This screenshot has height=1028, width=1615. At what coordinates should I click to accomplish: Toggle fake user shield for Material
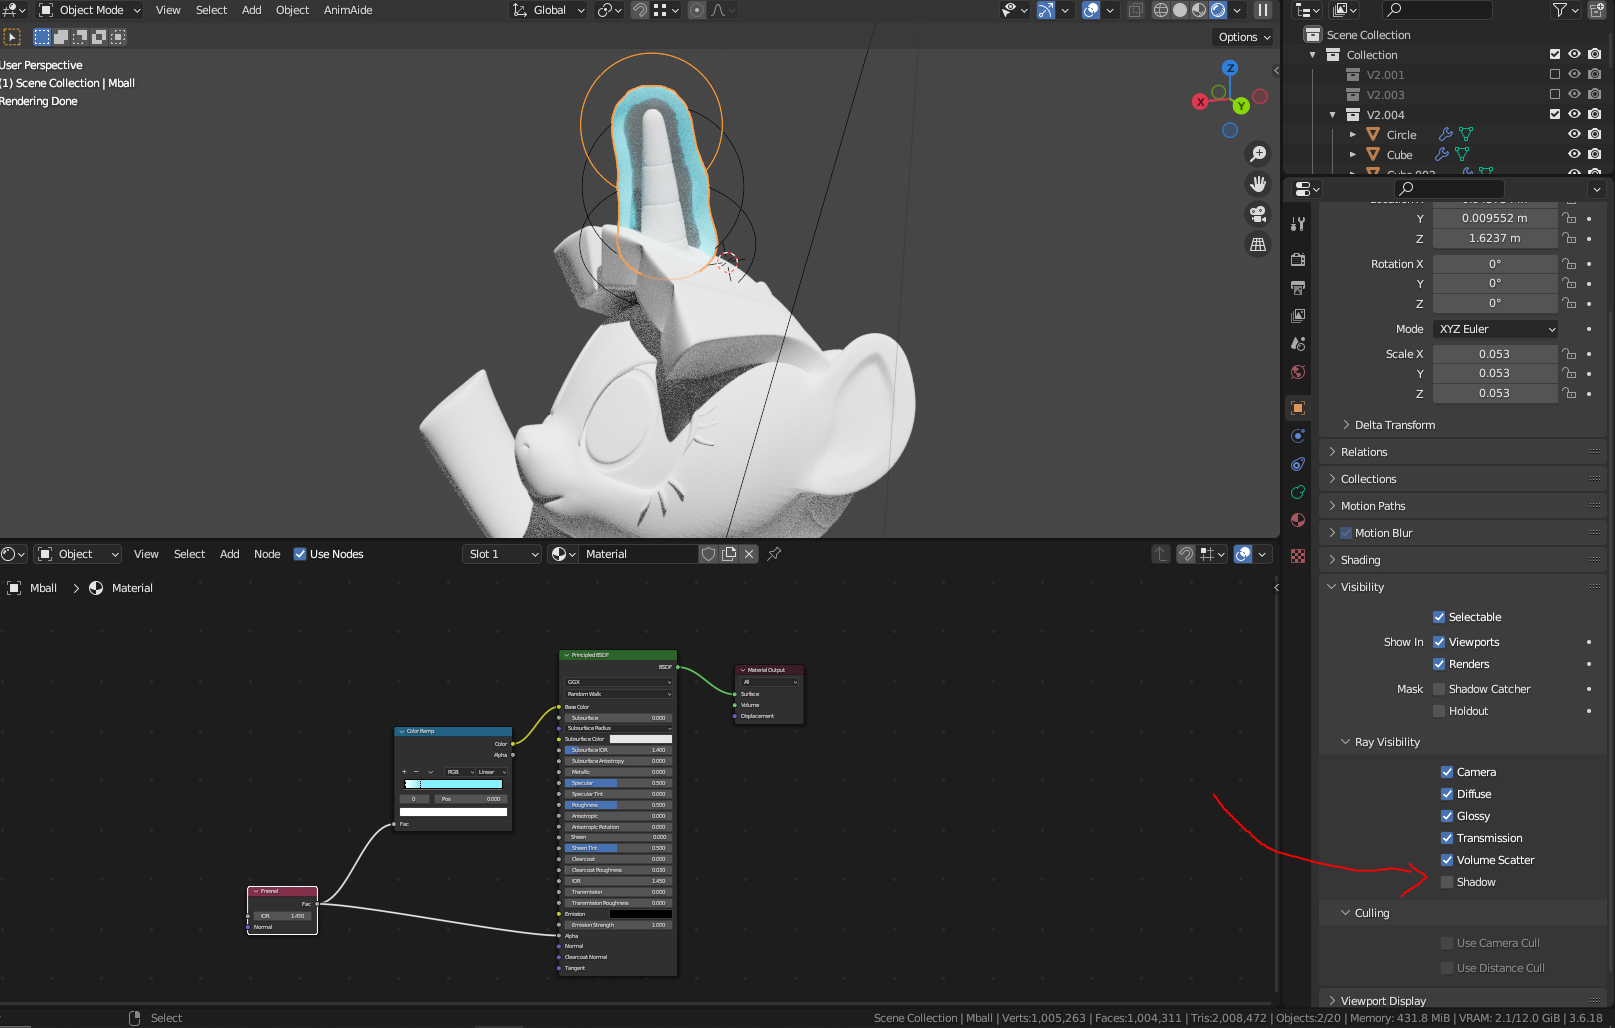(x=708, y=554)
